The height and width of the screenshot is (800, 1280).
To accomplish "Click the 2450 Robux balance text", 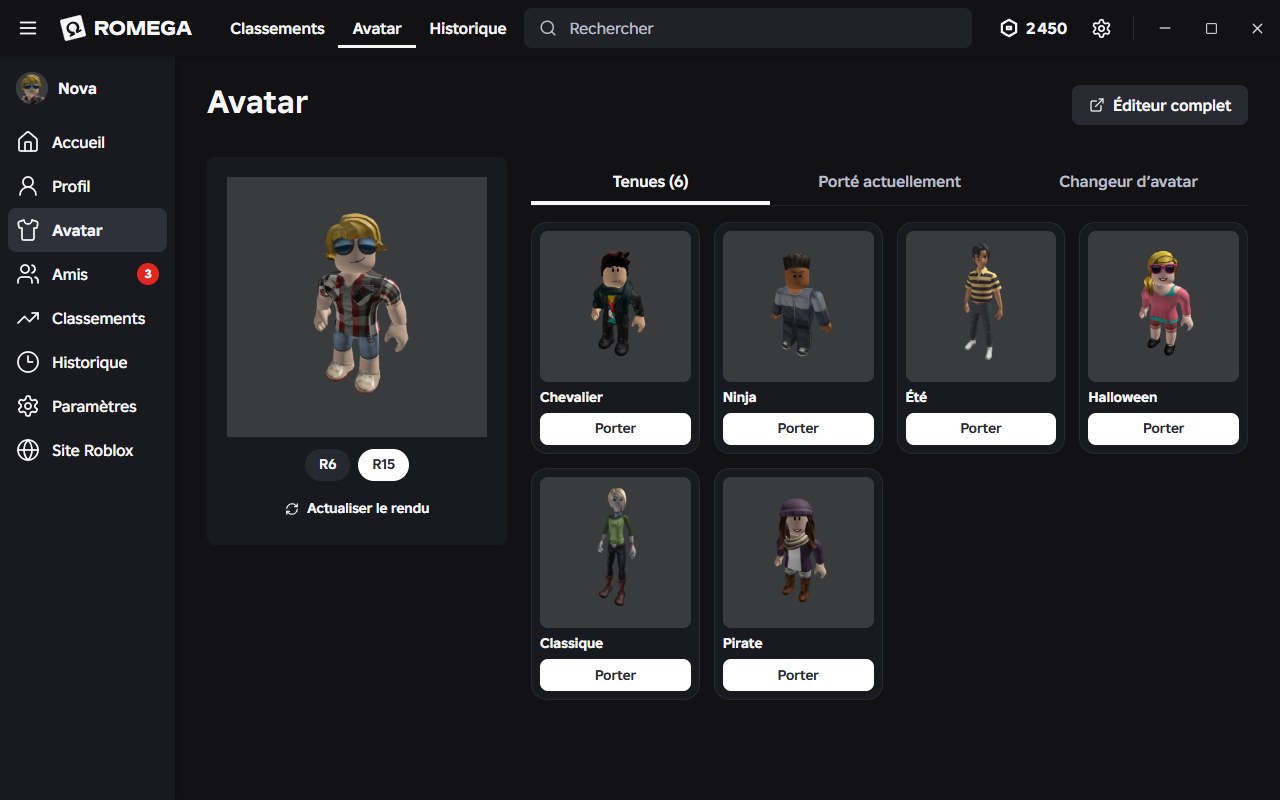I will (1046, 28).
